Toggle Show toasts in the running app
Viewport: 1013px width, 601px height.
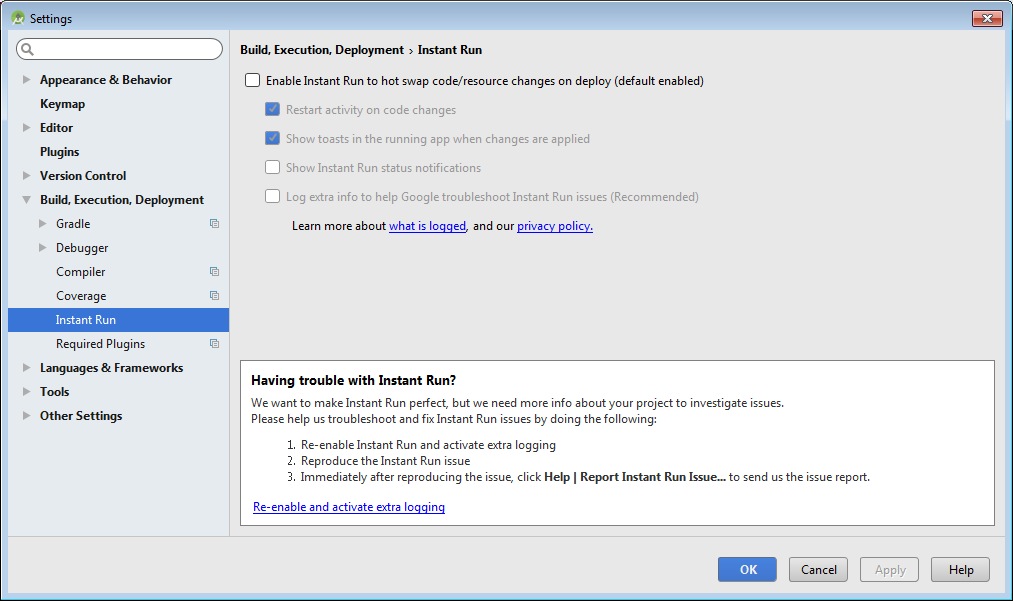tap(272, 138)
